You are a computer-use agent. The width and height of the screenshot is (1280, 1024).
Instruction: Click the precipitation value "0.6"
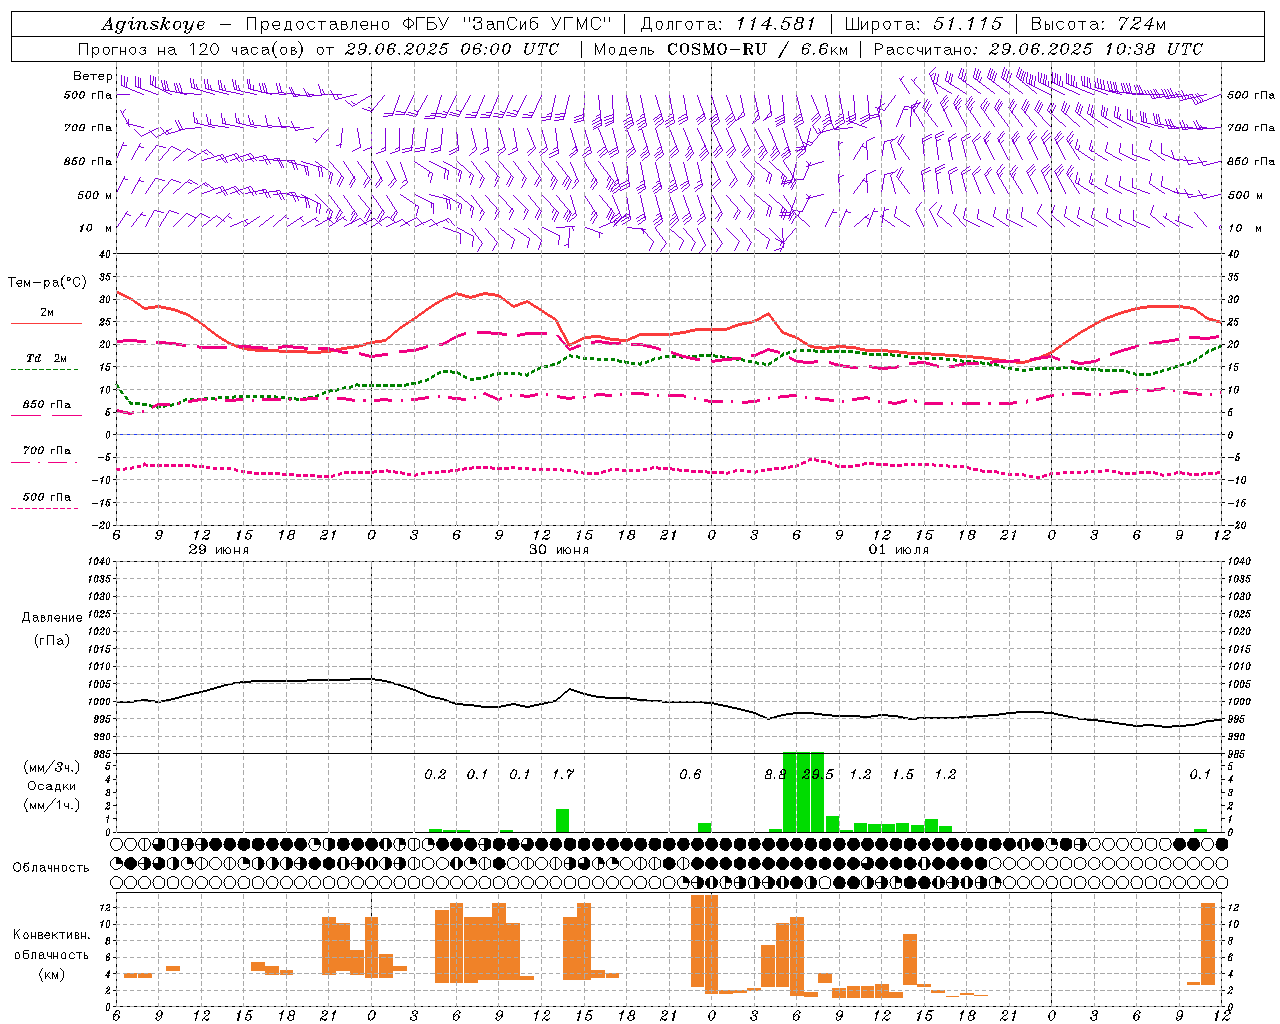coord(690,775)
